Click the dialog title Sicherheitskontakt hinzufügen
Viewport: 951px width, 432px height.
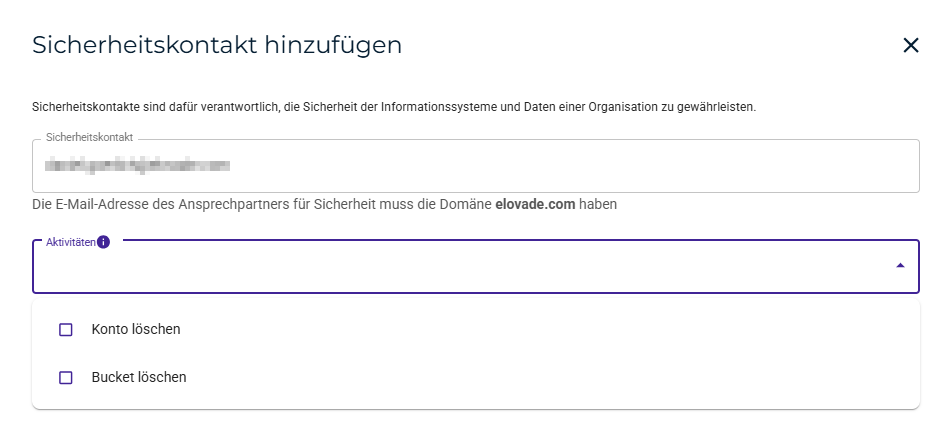pos(217,45)
